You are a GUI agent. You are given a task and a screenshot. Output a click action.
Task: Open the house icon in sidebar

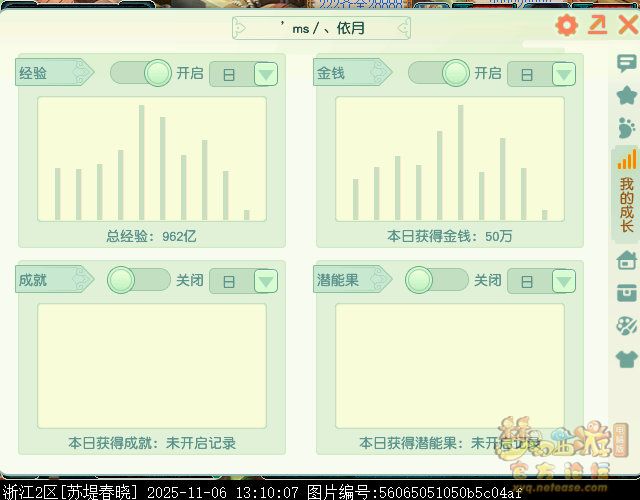point(627,260)
